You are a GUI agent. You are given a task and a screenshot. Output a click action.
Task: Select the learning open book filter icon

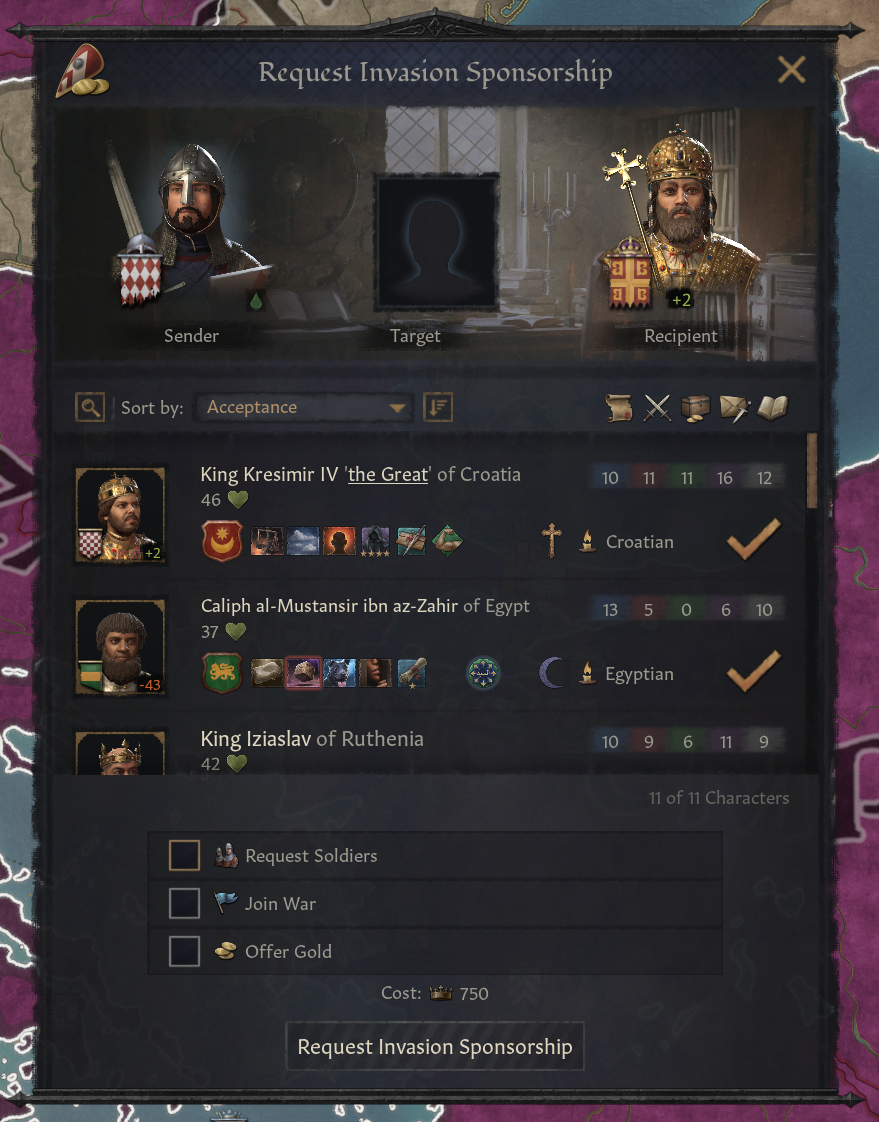click(772, 408)
